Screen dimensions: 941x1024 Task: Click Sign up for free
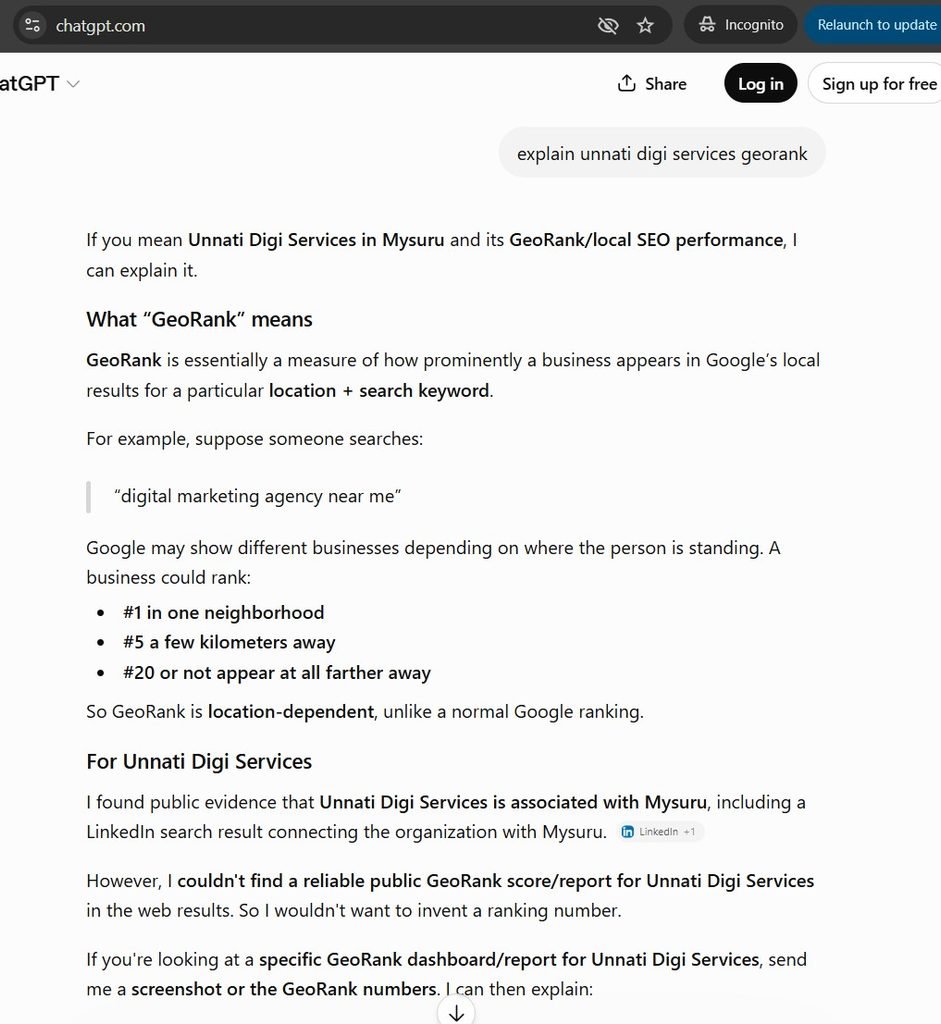875,84
